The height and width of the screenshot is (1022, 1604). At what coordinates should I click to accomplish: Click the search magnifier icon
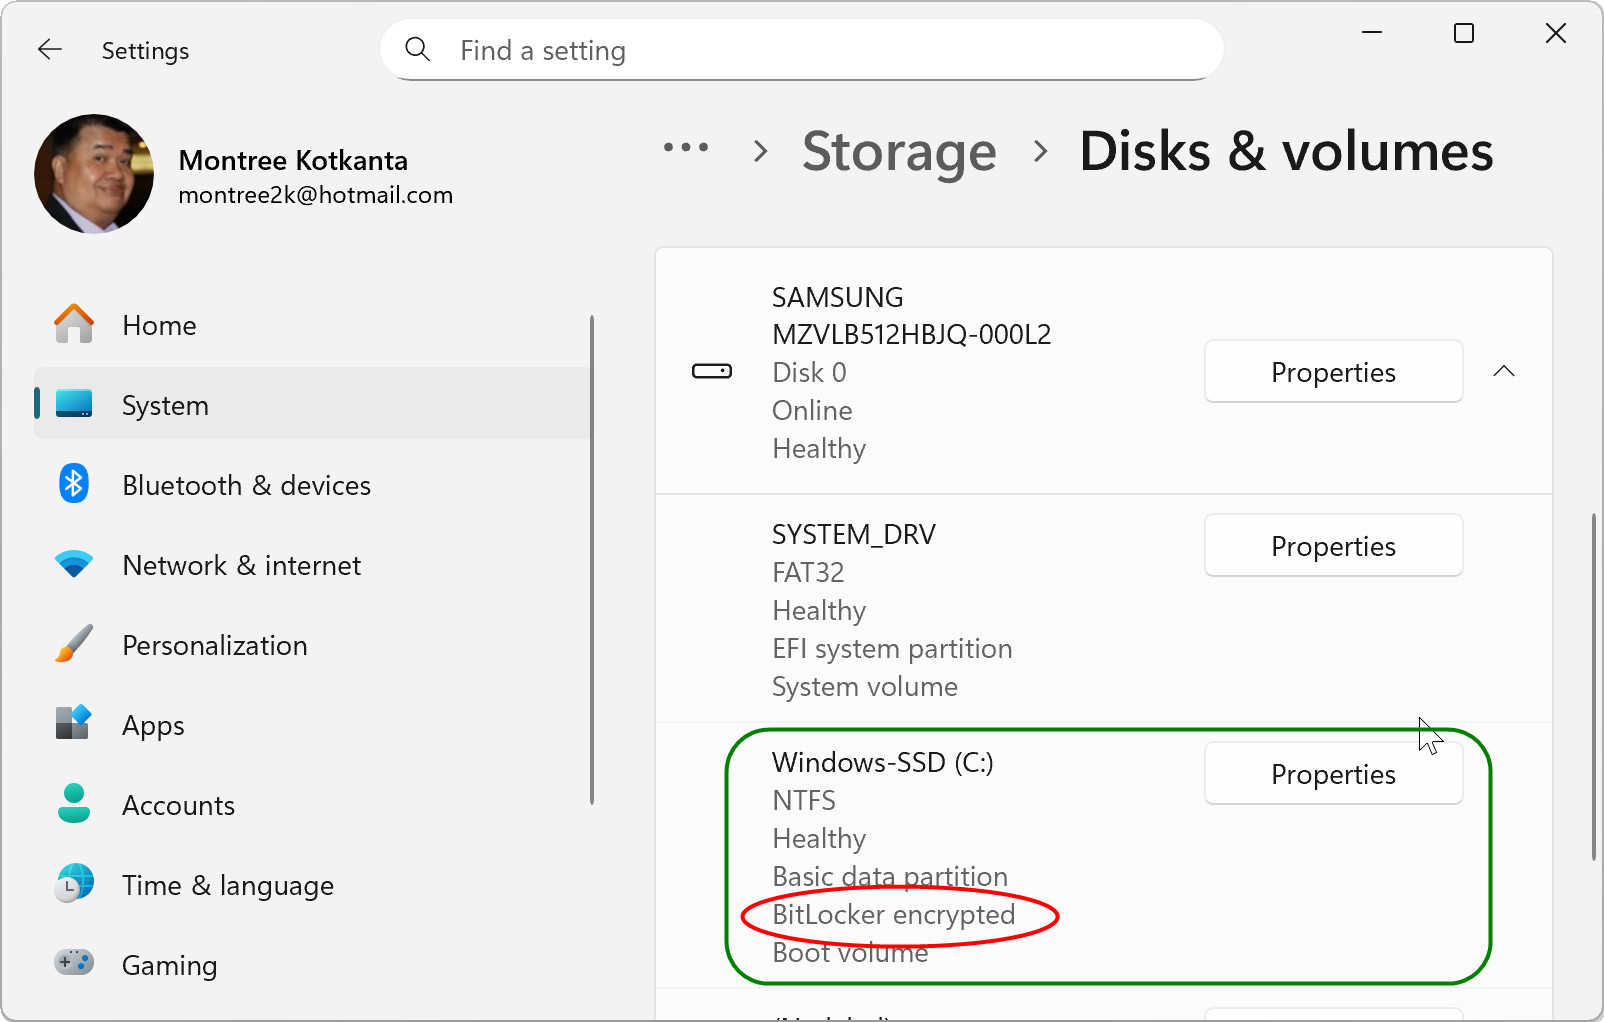417,49
